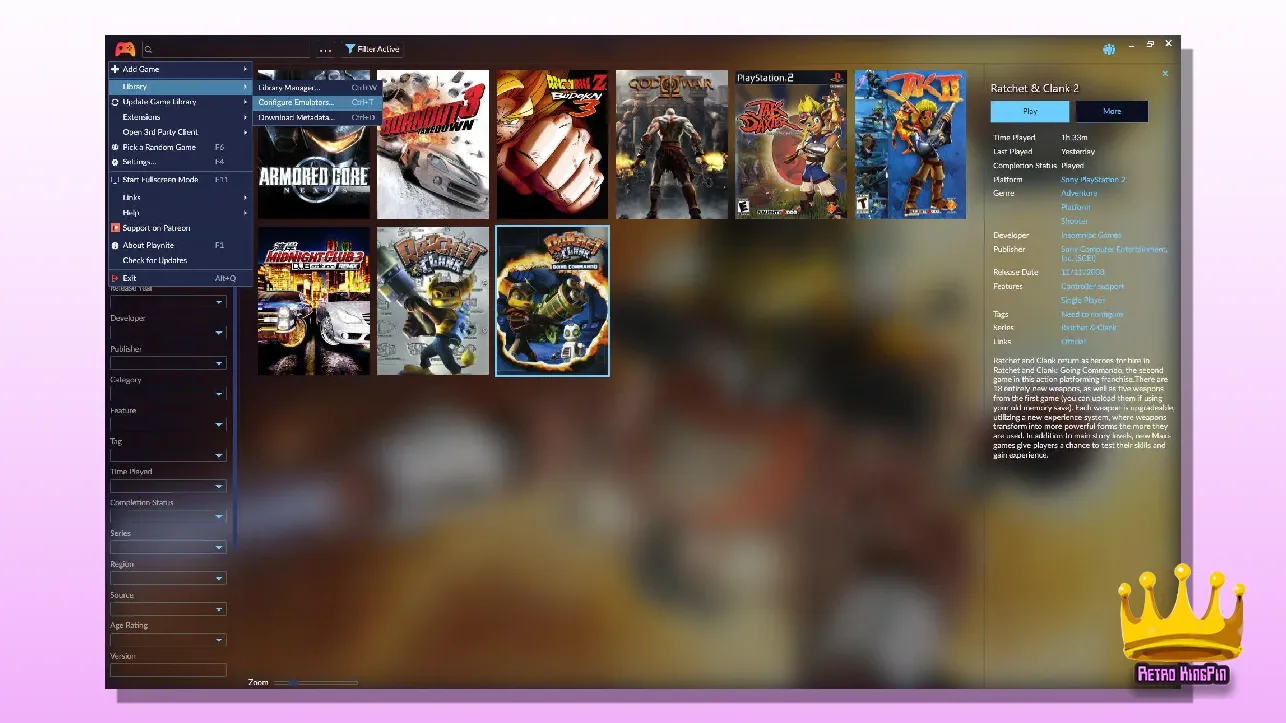This screenshot has height=723, width=1286.
Task: Select the highlighted Ratchet & Clank Going Commando cover
Action: click(553, 301)
